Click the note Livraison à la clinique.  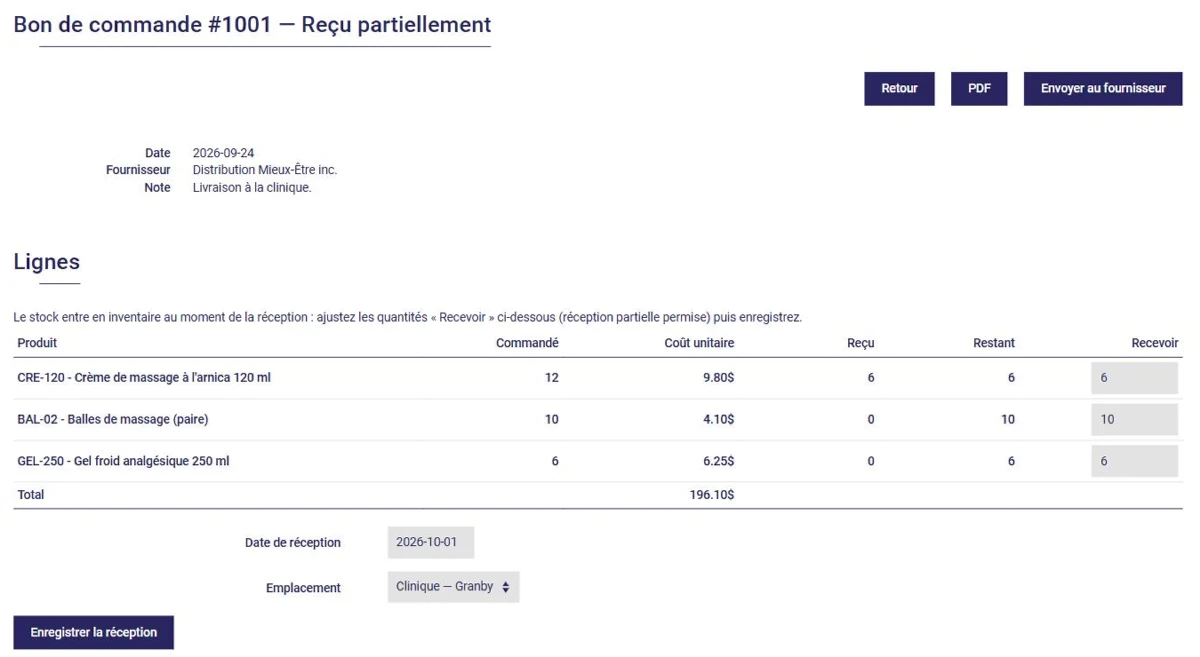[x=252, y=187]
